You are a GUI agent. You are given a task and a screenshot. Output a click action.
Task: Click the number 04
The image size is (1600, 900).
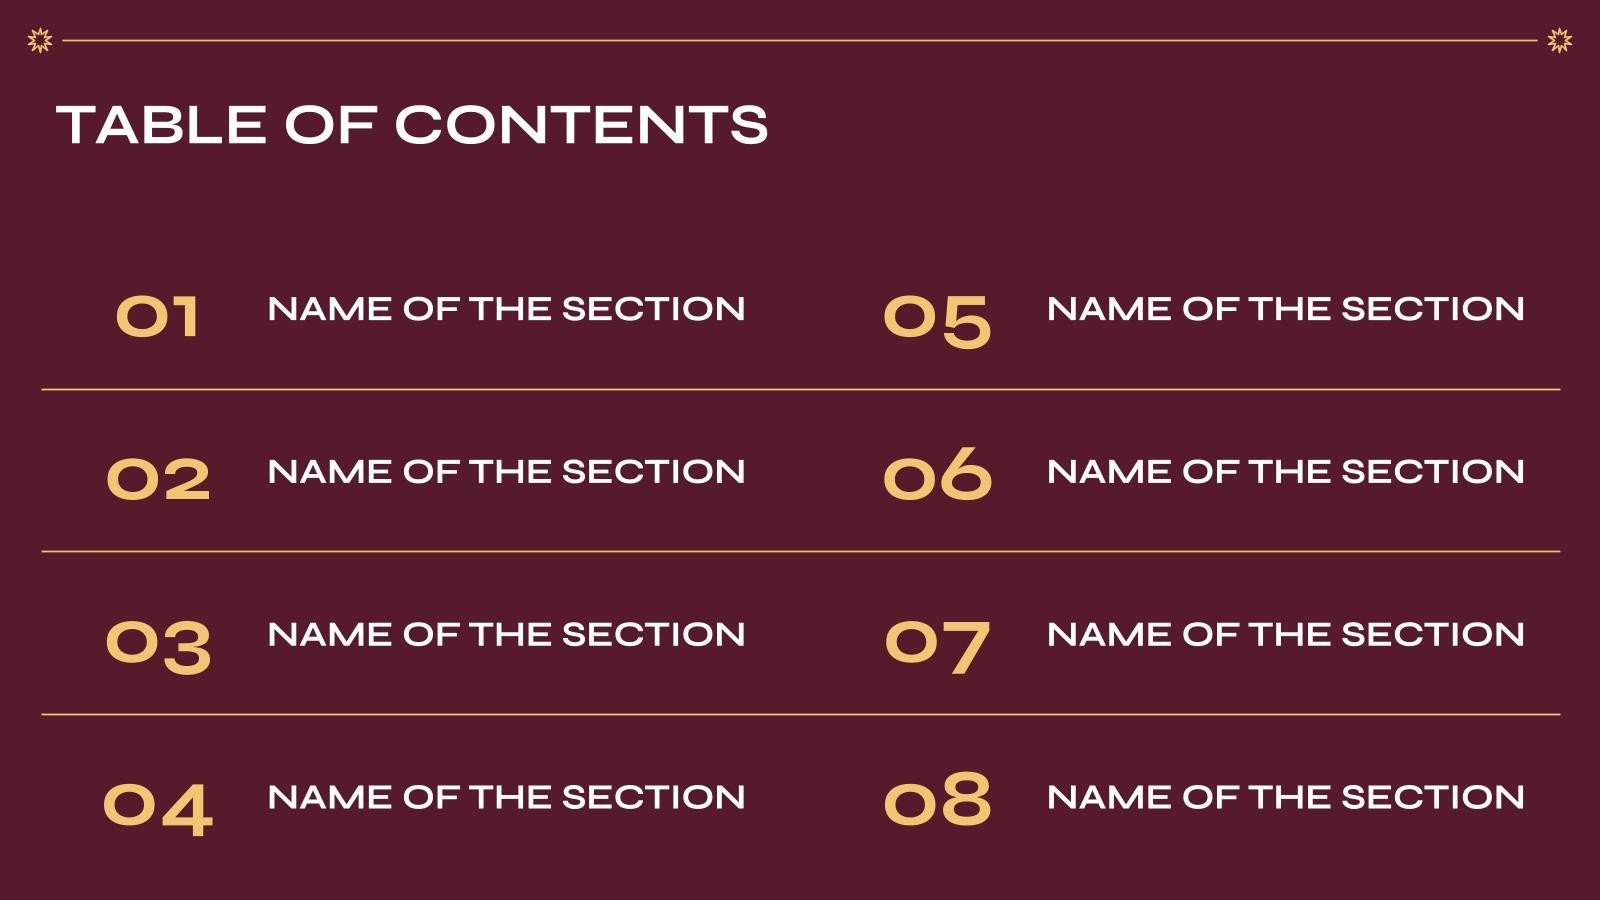pyautogui.click(x=158, y=808)
